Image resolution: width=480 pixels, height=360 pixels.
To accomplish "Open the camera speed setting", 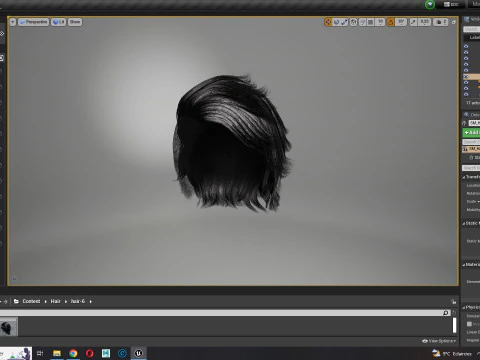I will tap(441, 22).
